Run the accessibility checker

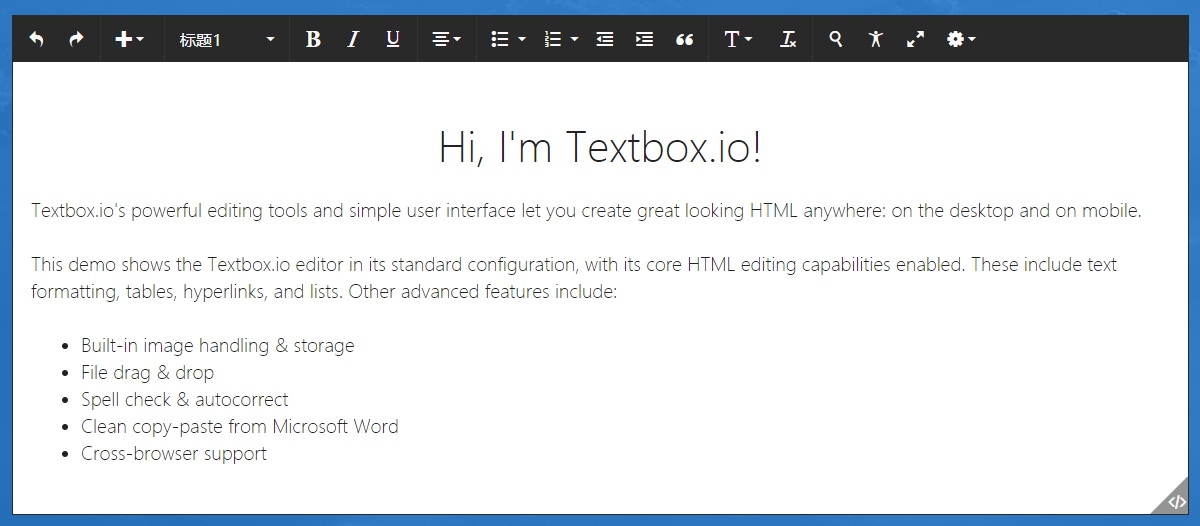click(x=875, y=39)
